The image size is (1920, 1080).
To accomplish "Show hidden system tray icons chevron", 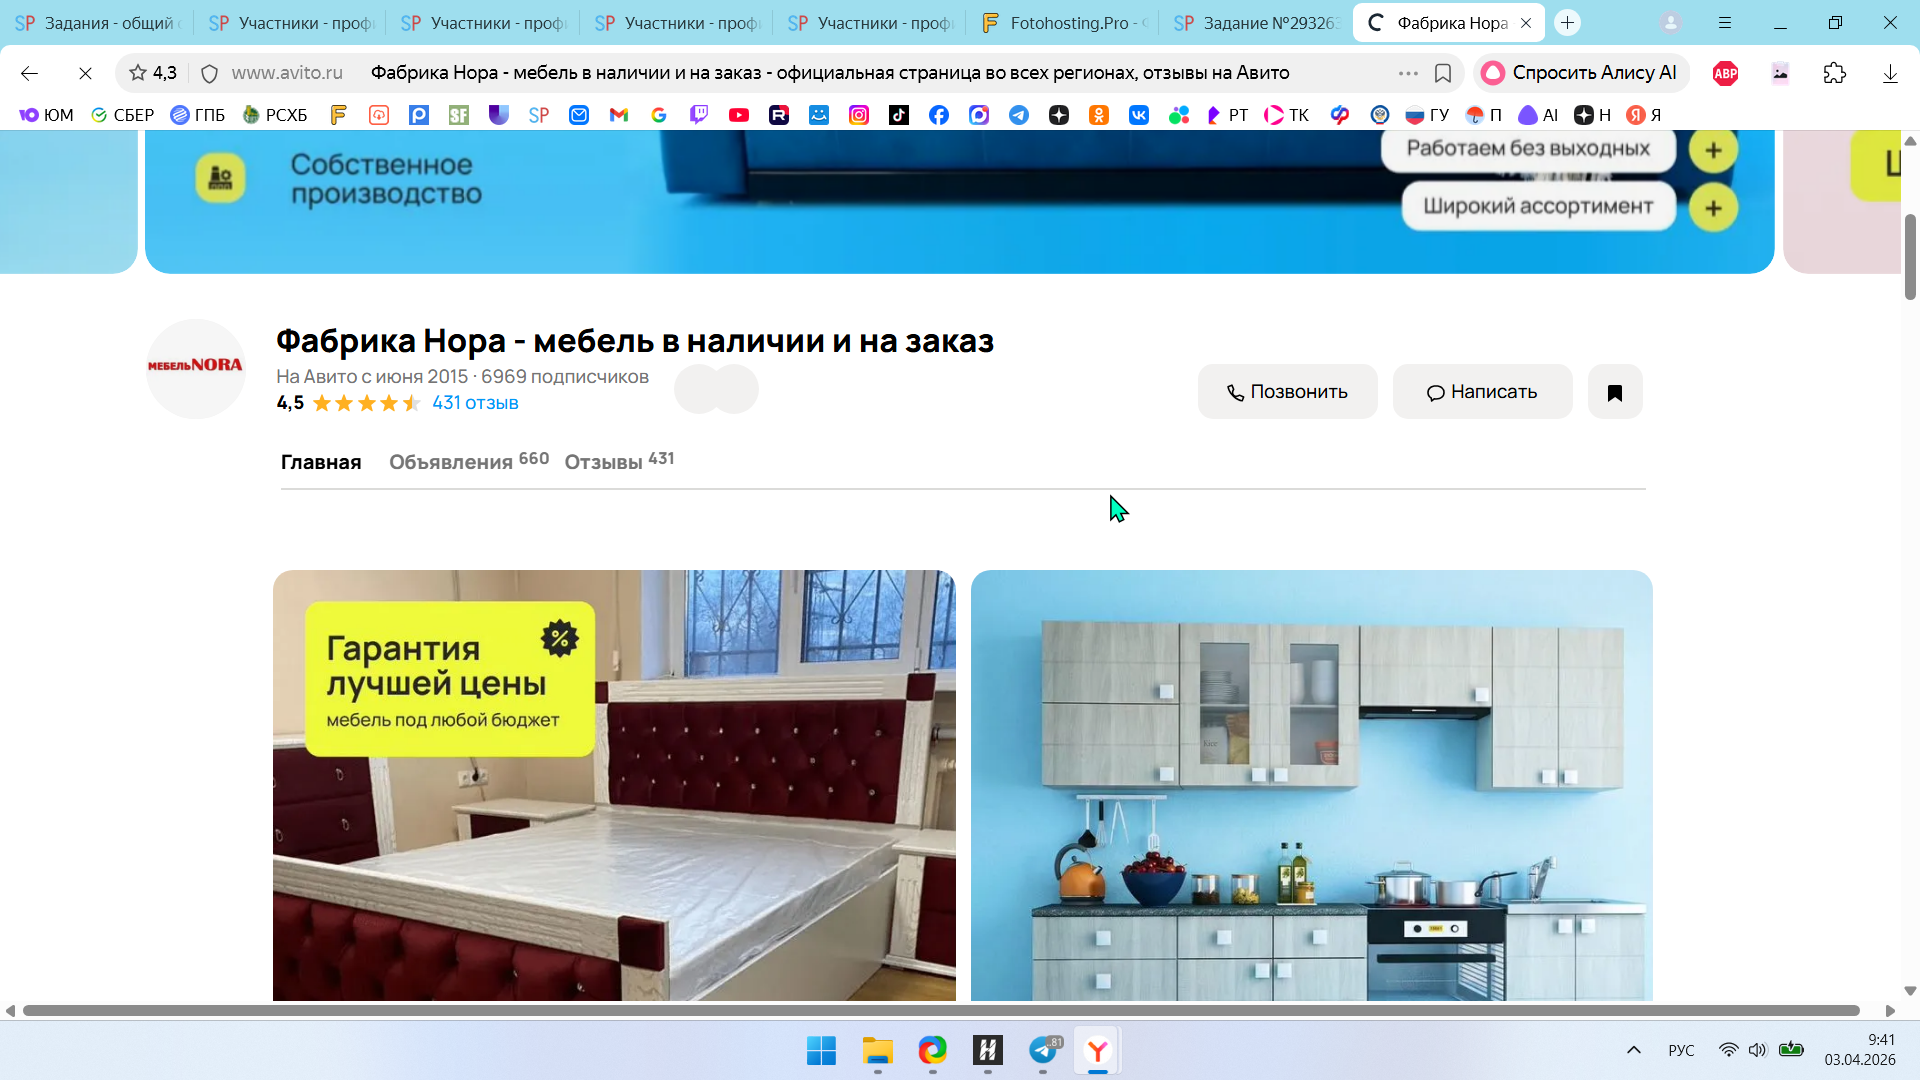I will pos(1633,1050).
